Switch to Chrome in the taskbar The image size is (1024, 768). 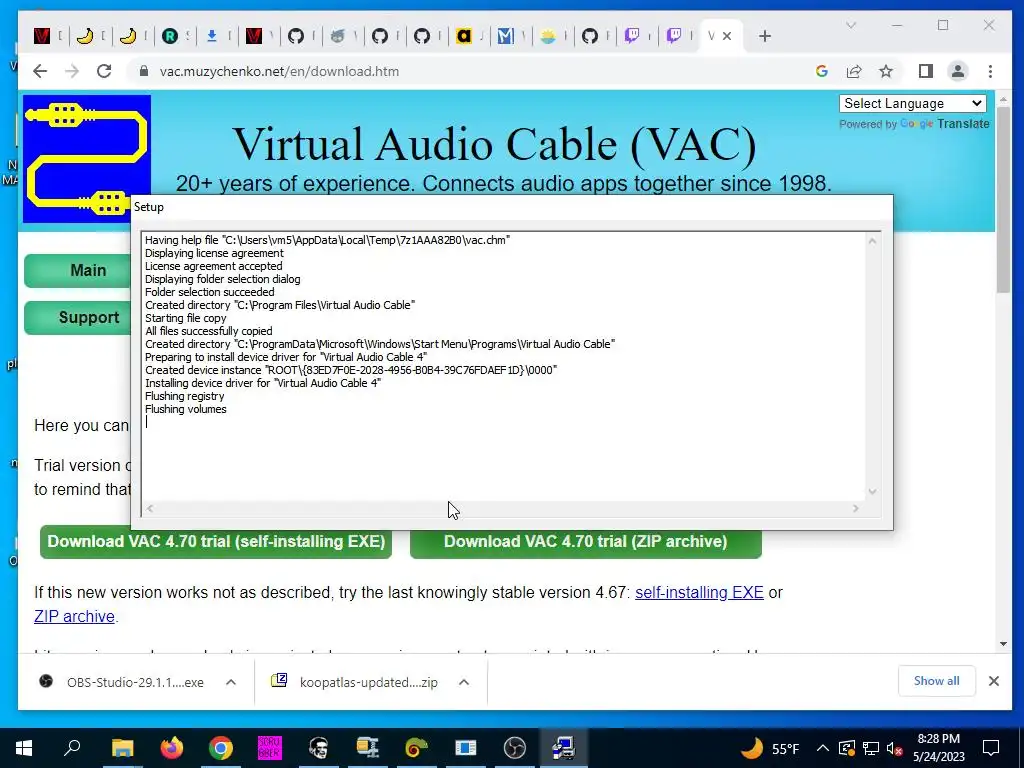pos(221,748)
